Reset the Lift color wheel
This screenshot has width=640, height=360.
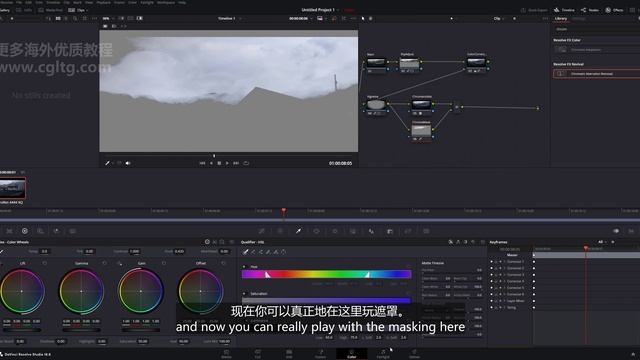45,263
